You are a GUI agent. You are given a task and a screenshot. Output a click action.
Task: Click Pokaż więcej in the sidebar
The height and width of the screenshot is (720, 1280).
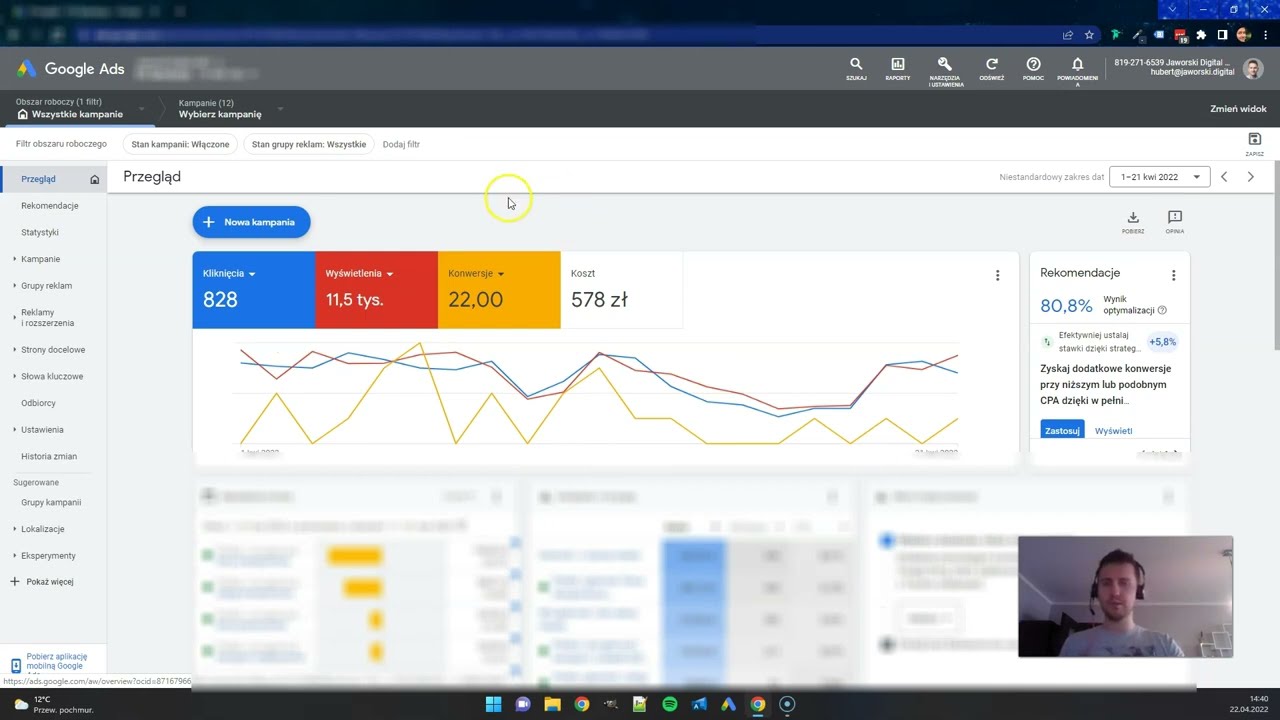(x=42, y=582)
